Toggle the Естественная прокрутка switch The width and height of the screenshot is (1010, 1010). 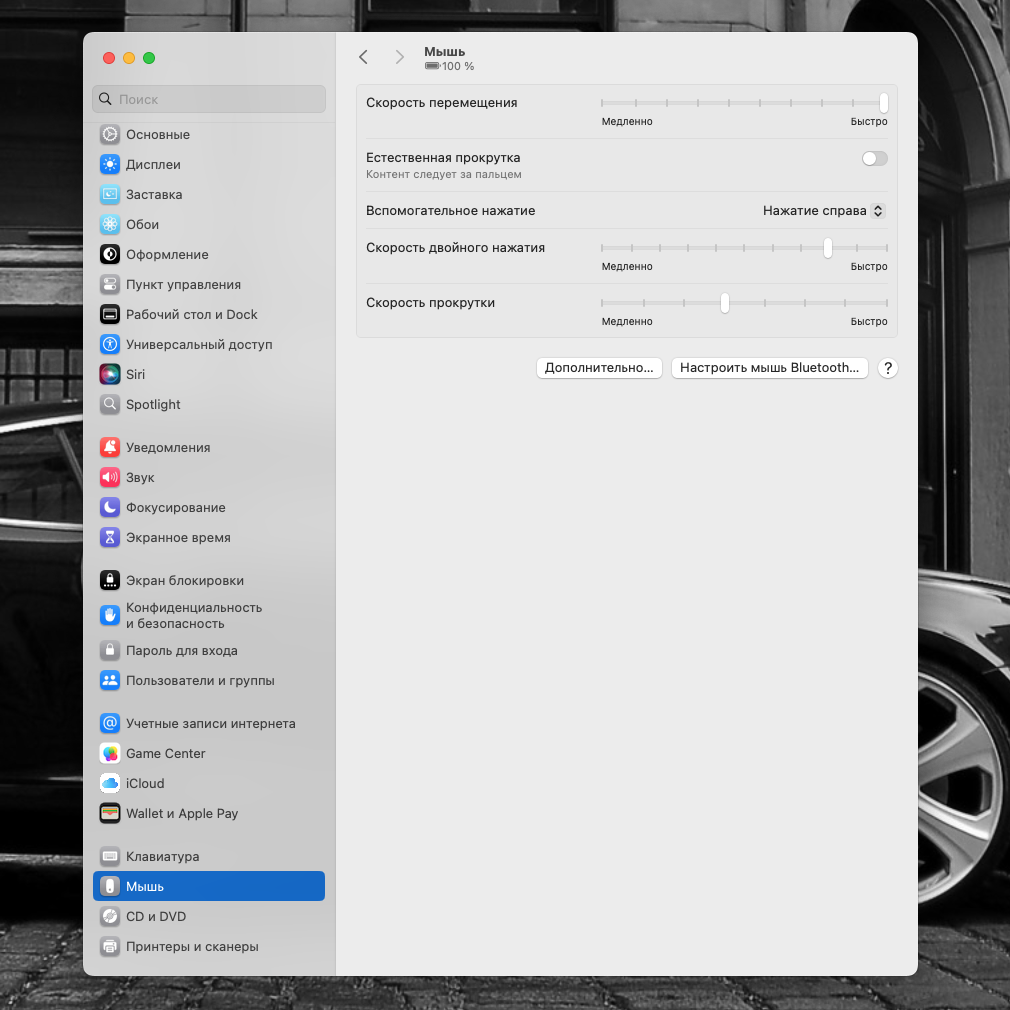tap(875, 158)
